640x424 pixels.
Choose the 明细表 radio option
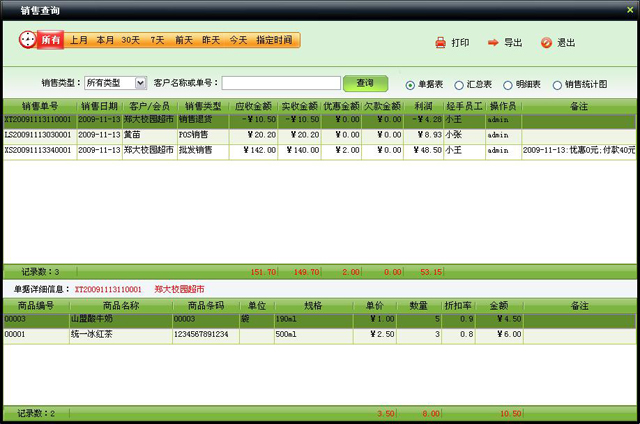tap(508, 85)
